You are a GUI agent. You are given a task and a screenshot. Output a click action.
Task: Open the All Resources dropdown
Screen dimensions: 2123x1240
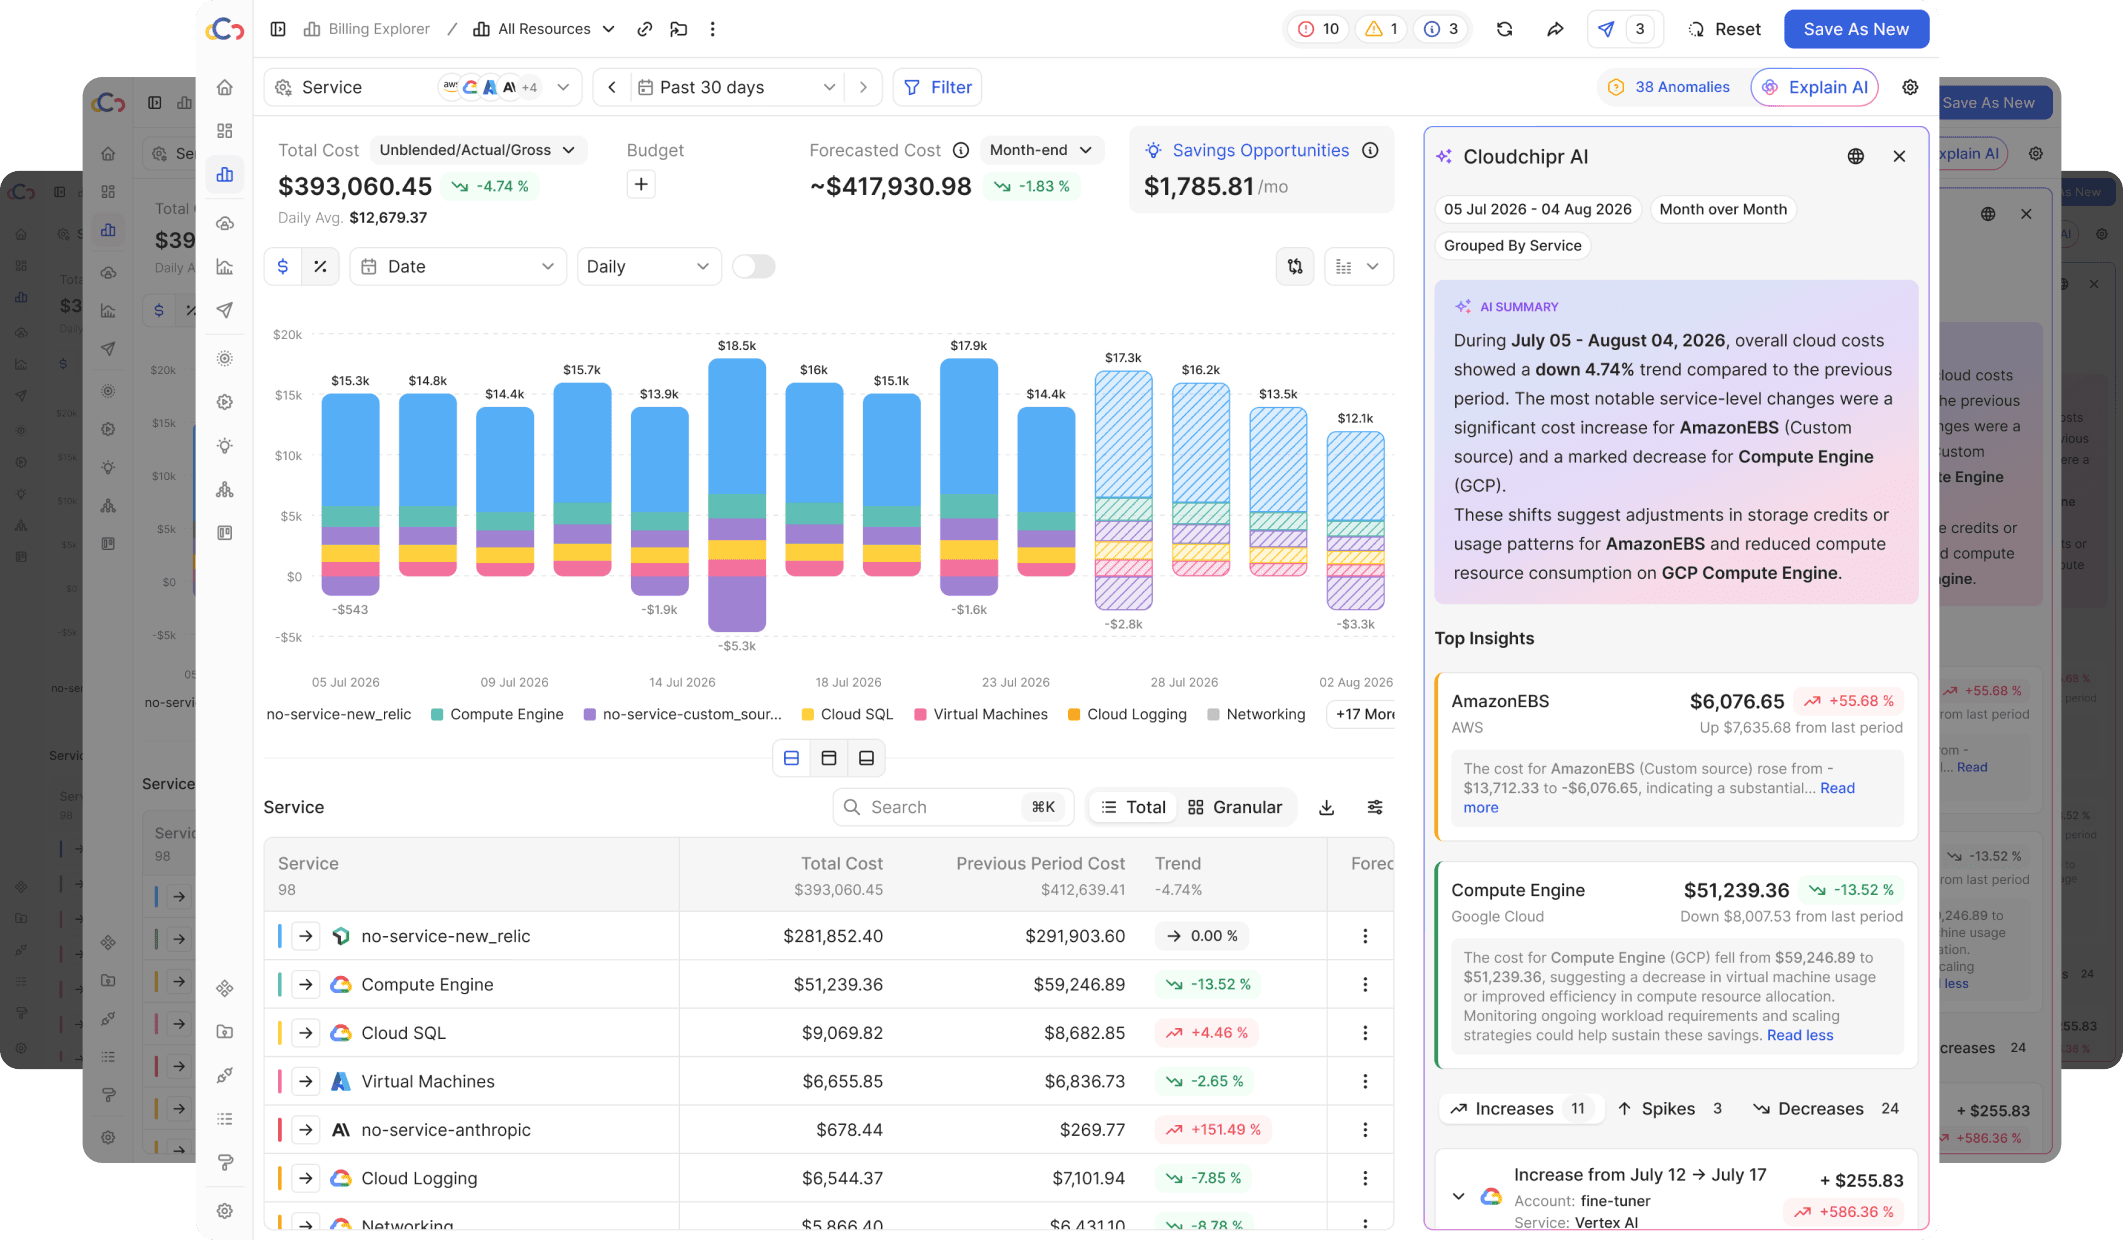[x=544, y=29]
